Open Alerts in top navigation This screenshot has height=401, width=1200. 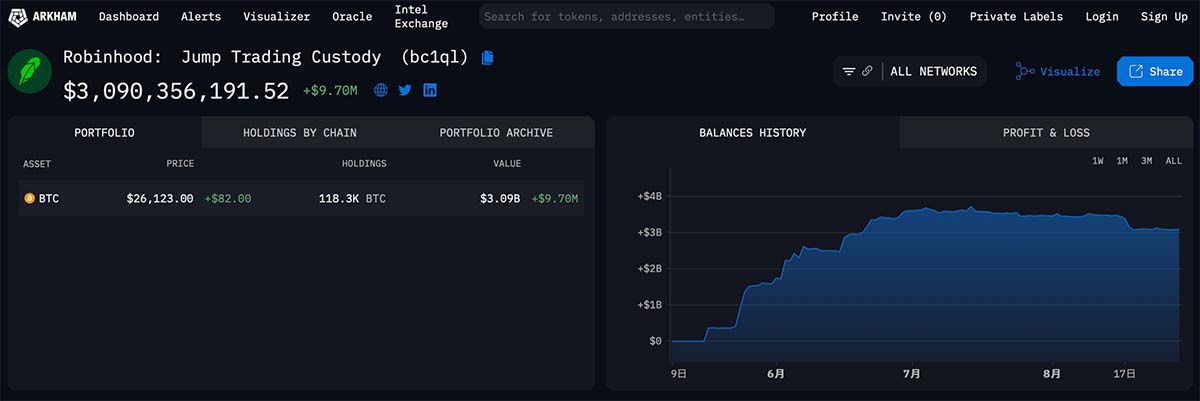coord(201,17)
